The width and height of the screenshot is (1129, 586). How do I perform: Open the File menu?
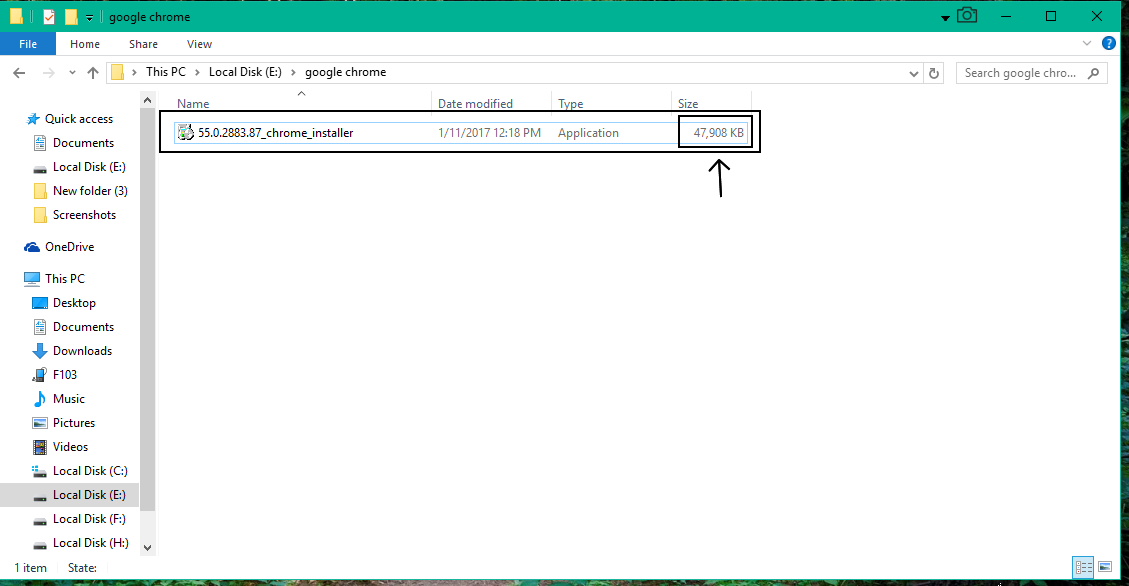[x=28, y=43]
